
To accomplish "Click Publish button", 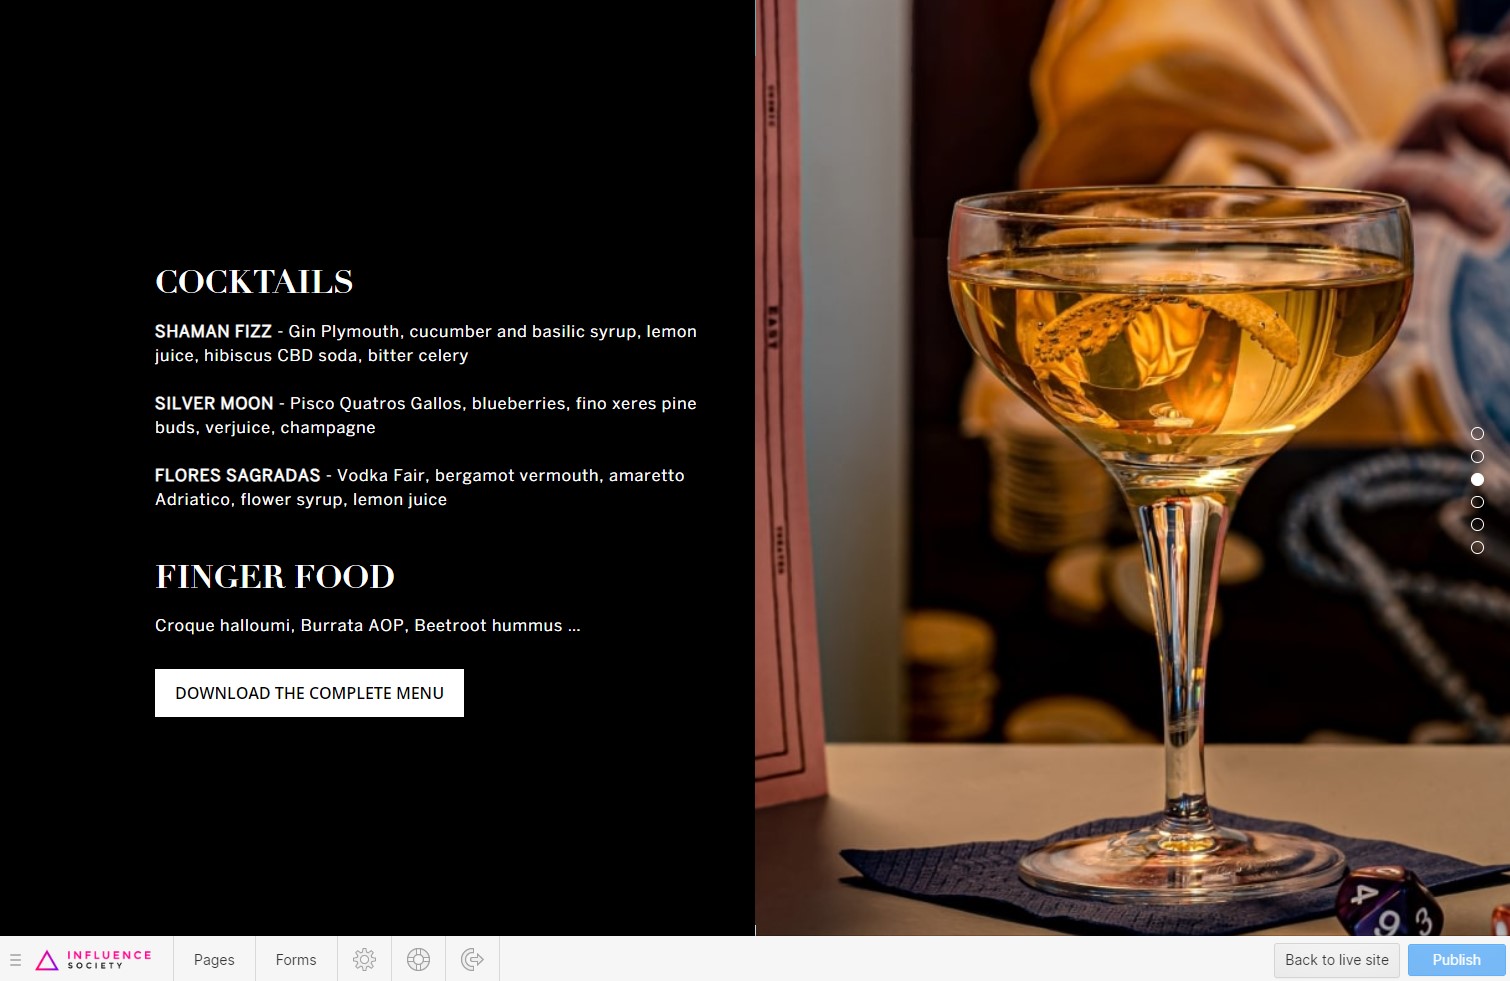I will tap(1456, 960).
